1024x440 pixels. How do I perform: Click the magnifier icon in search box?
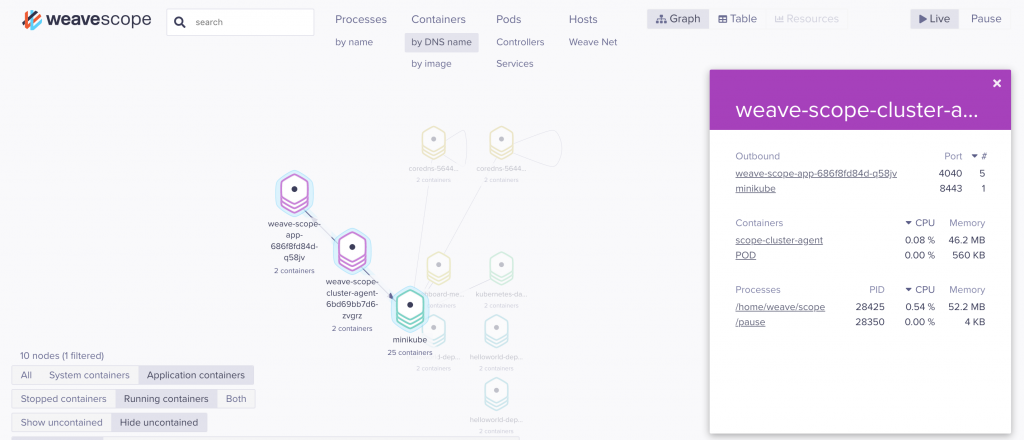coord(180,22)
